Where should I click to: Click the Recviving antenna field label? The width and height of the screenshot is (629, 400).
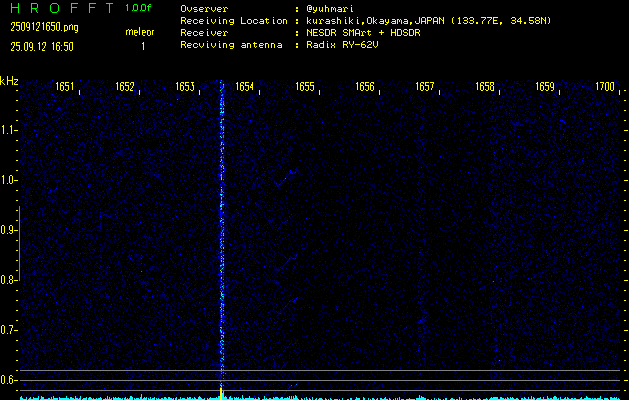click(x=231, y=45)
